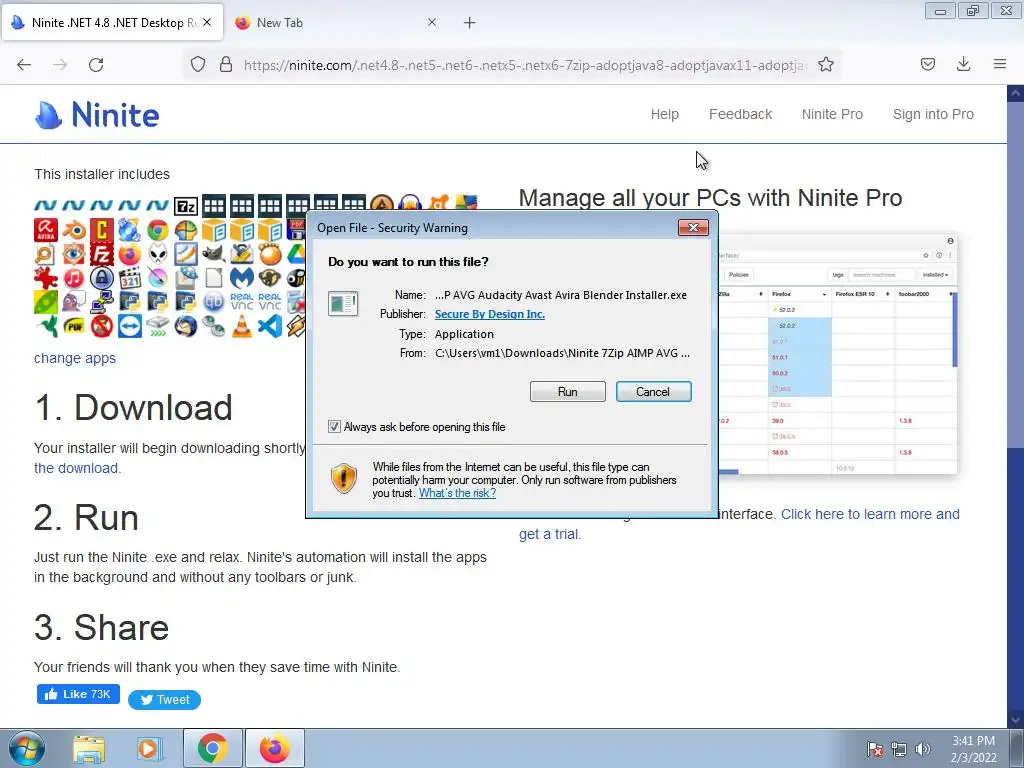Click the Chrome icon in installer list

[x=157, y=230]
